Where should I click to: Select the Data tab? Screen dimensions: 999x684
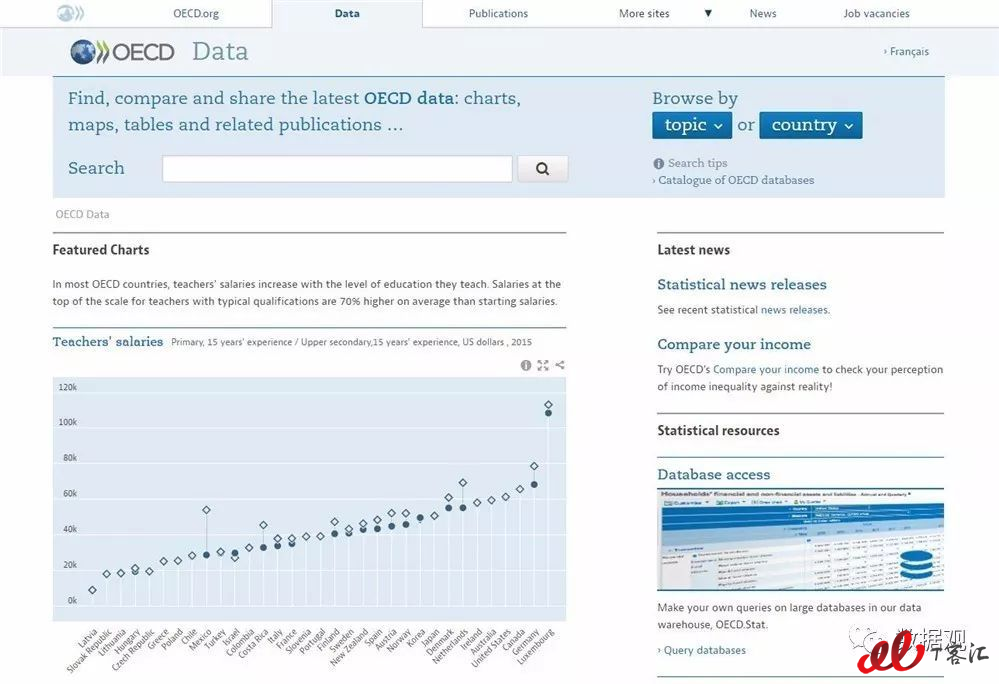(347, 13)
